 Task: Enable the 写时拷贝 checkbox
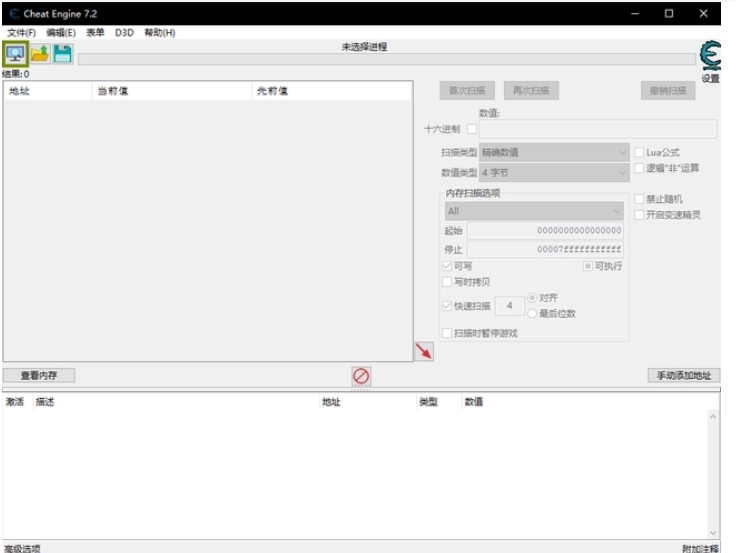point(447,282)
